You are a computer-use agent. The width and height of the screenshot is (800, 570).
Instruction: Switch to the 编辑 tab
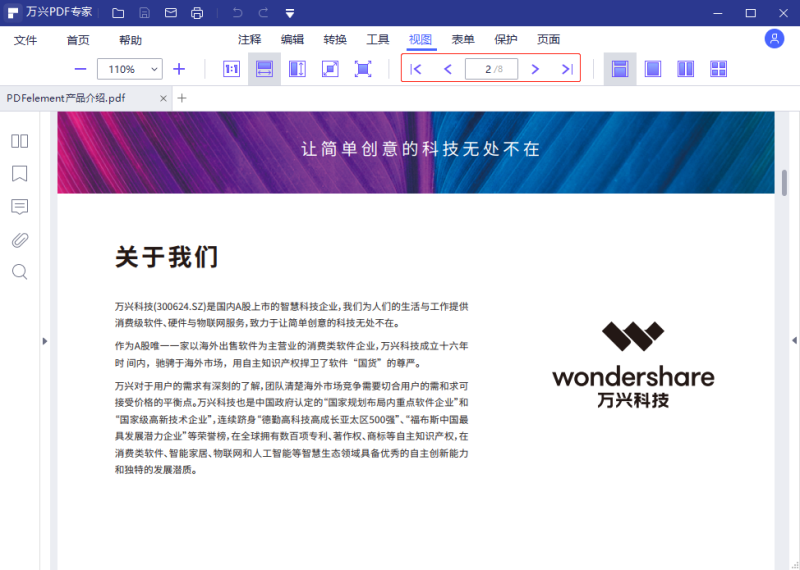(x=292, y=39)
